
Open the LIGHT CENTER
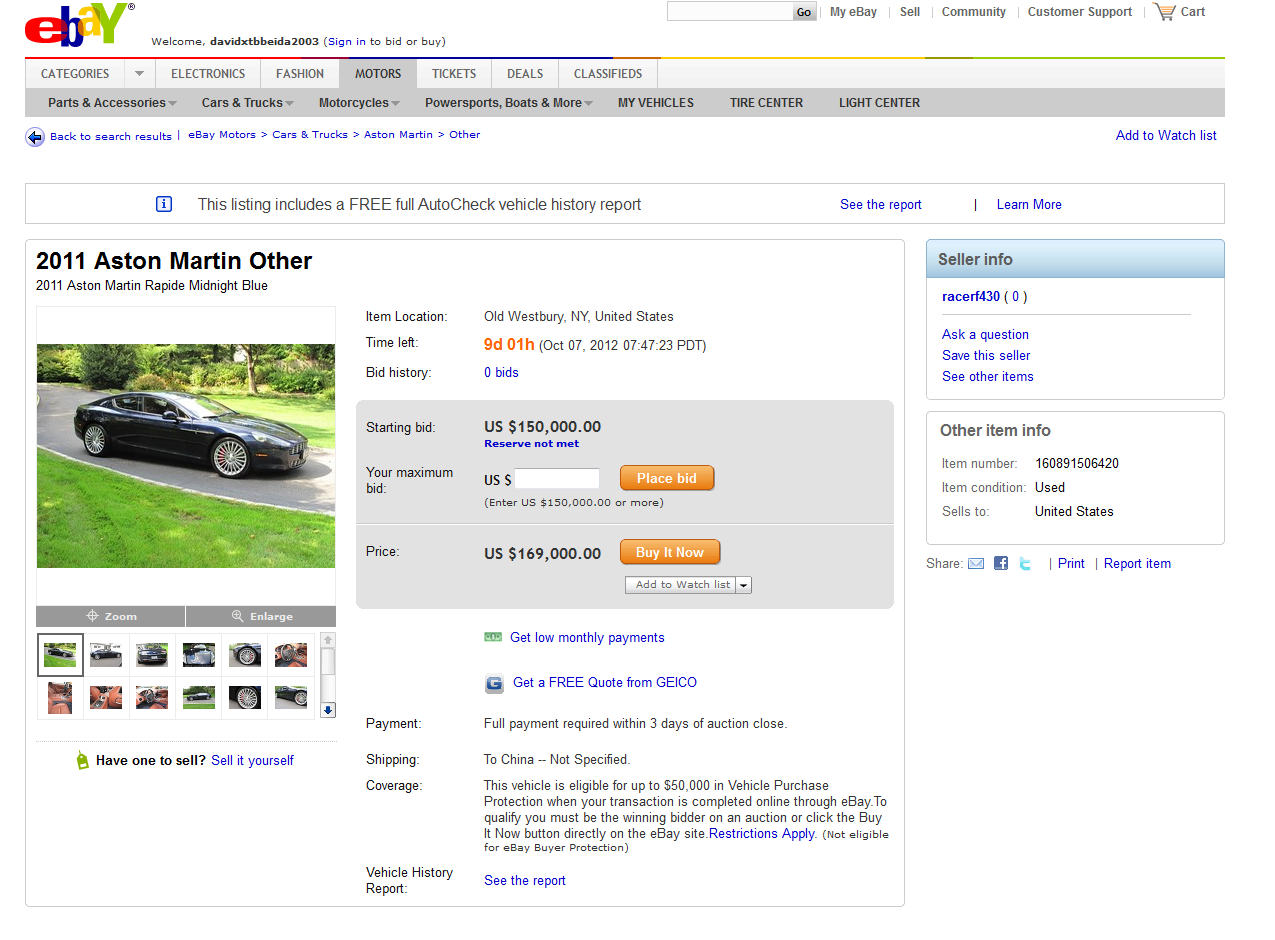tap(880, 103)
